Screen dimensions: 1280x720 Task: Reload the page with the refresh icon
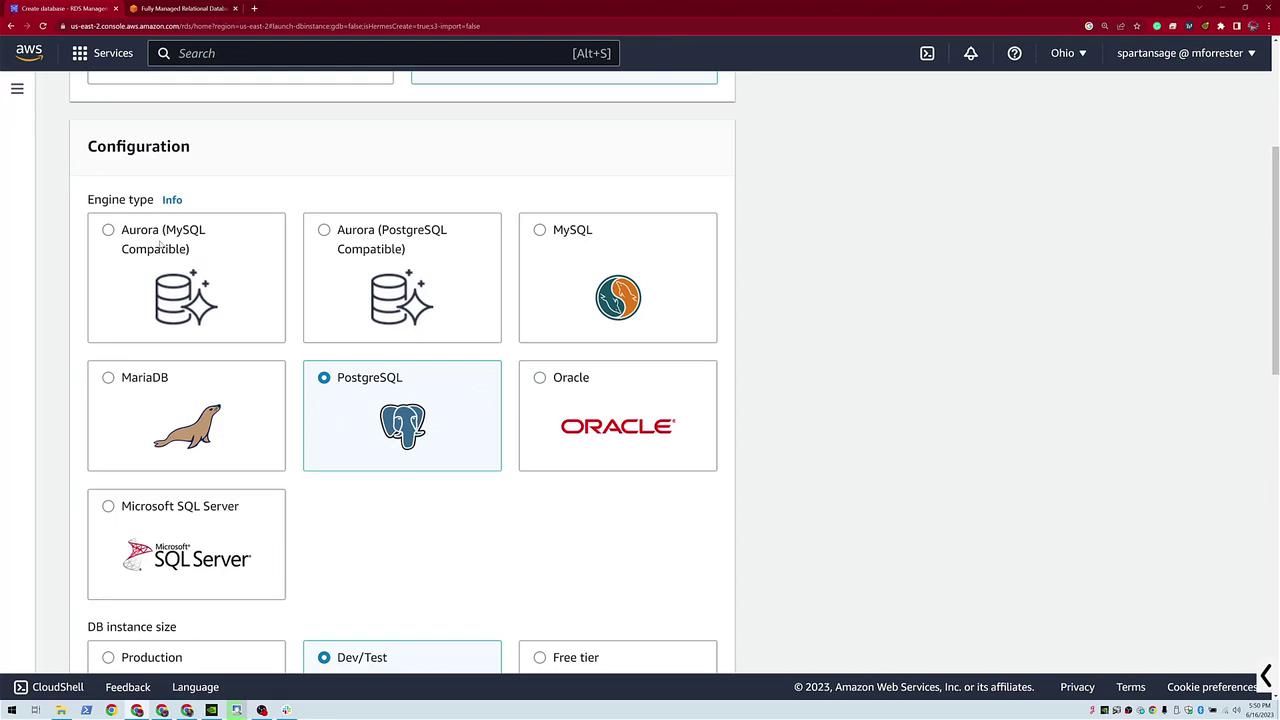pos(43,26)
